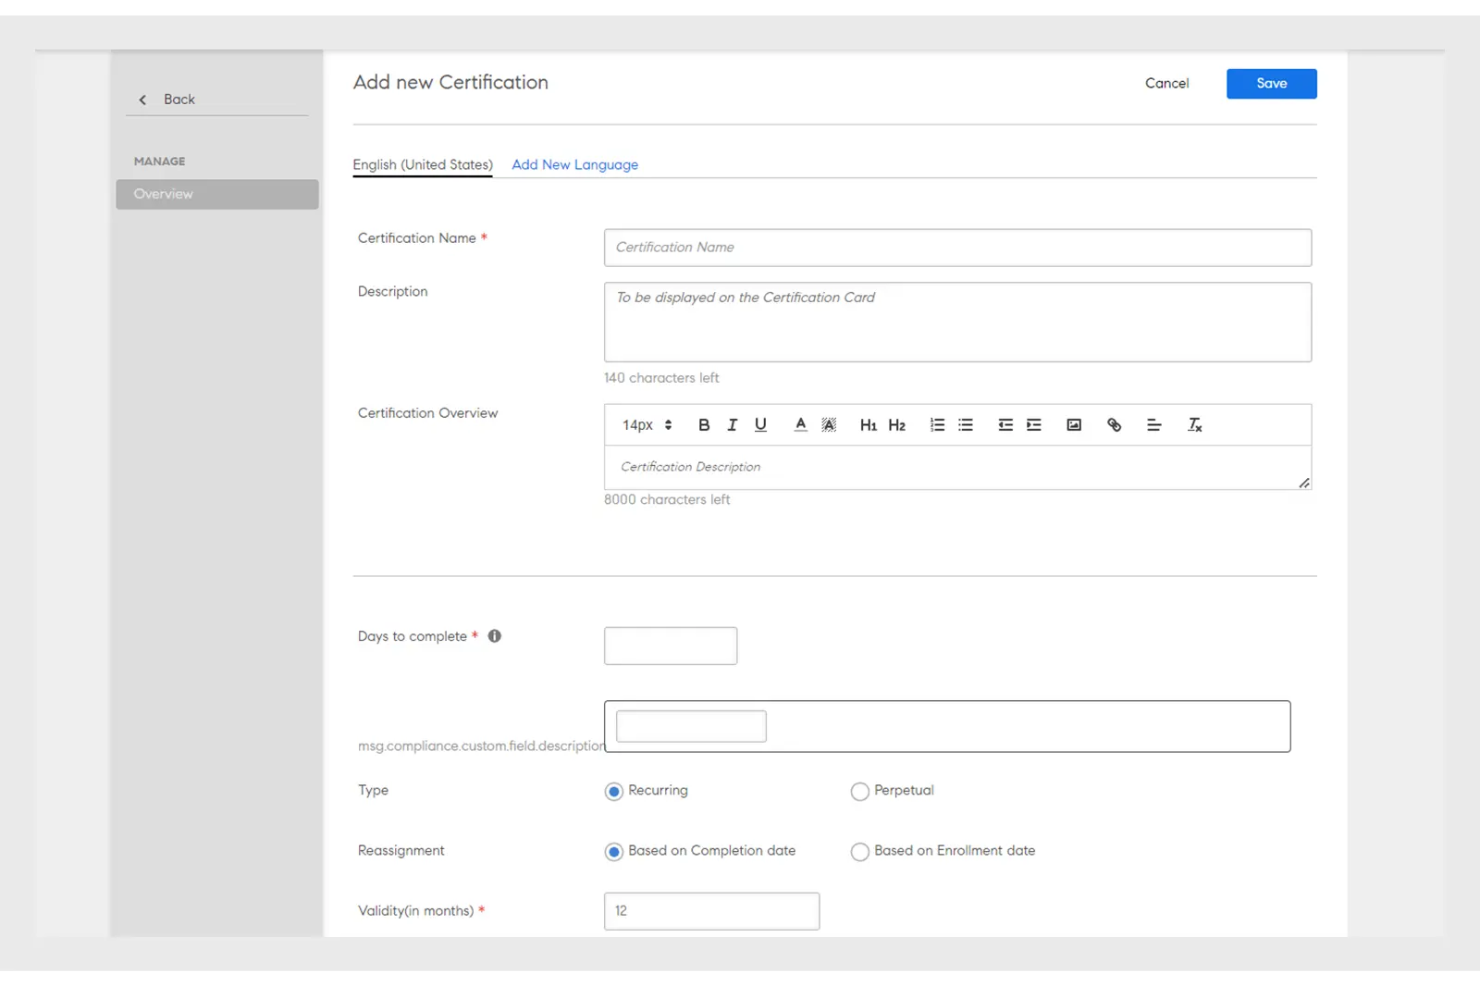Viewport: 1480px width, 987px height.
Task: Open the Add New Language tab
Action: 575,164
